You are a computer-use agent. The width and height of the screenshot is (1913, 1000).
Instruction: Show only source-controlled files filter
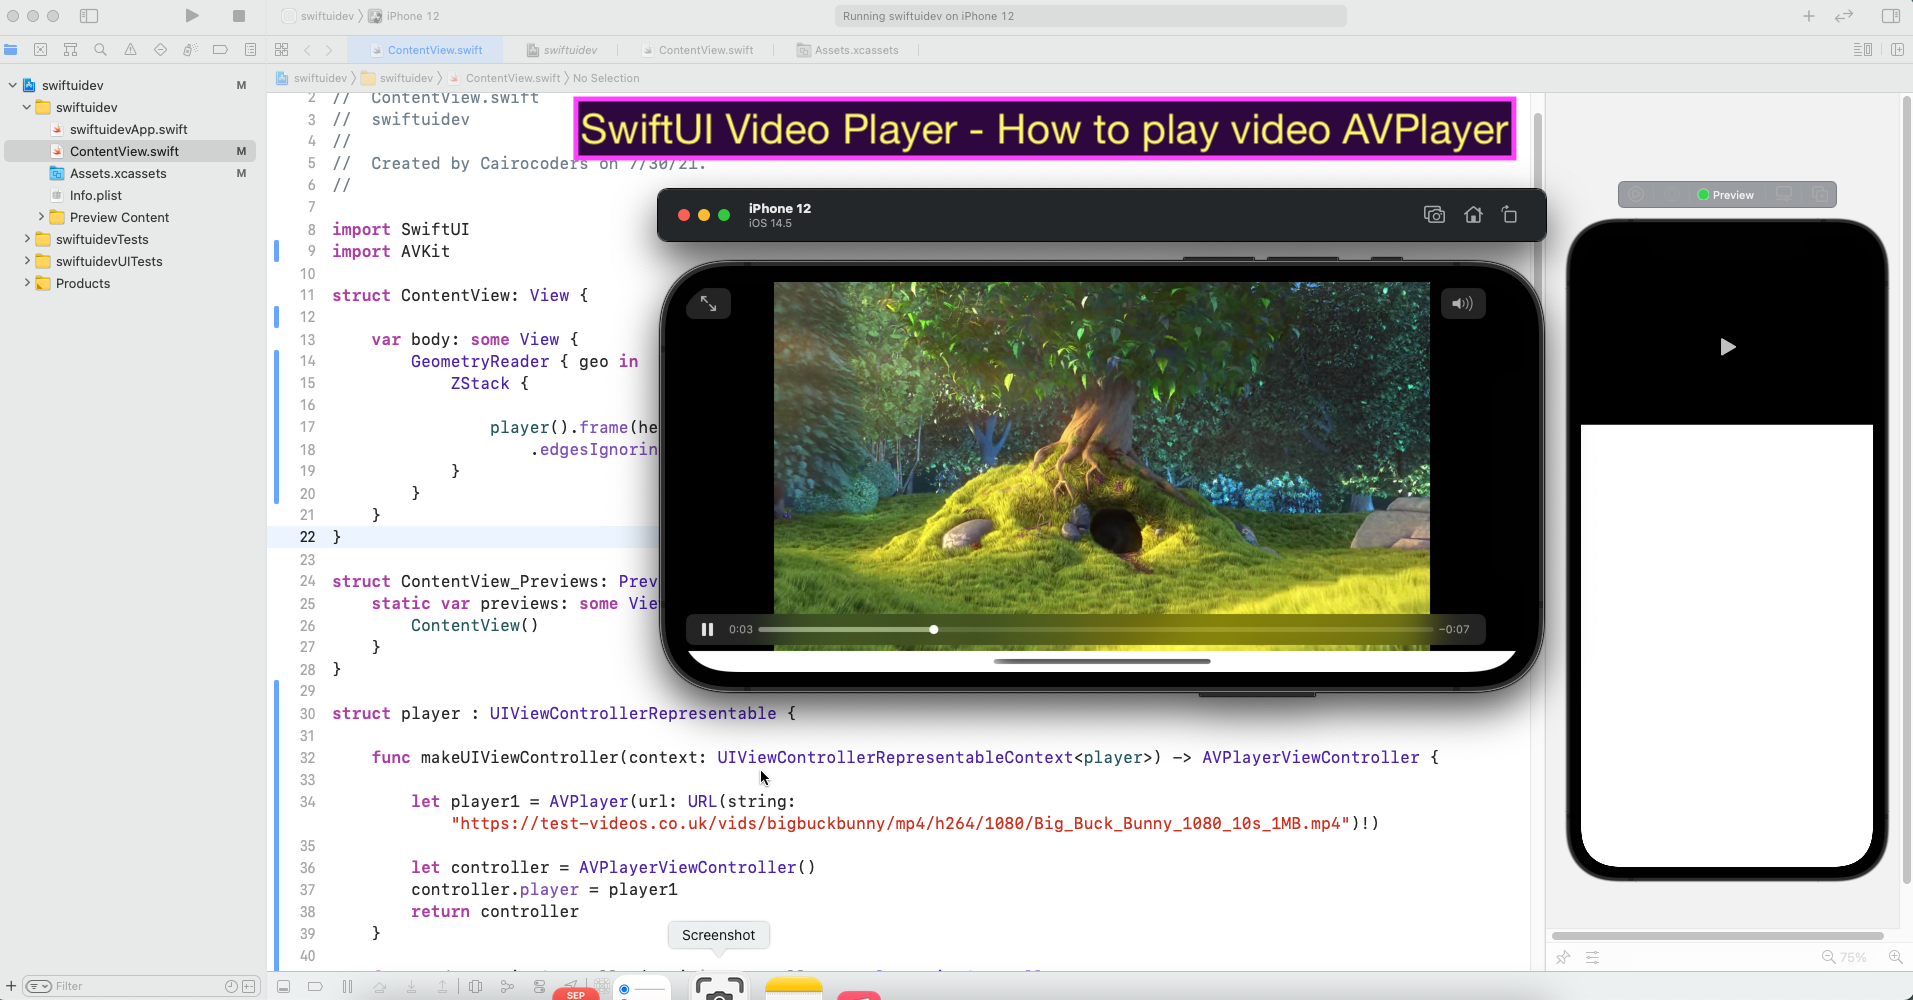[x=249, y=986]
